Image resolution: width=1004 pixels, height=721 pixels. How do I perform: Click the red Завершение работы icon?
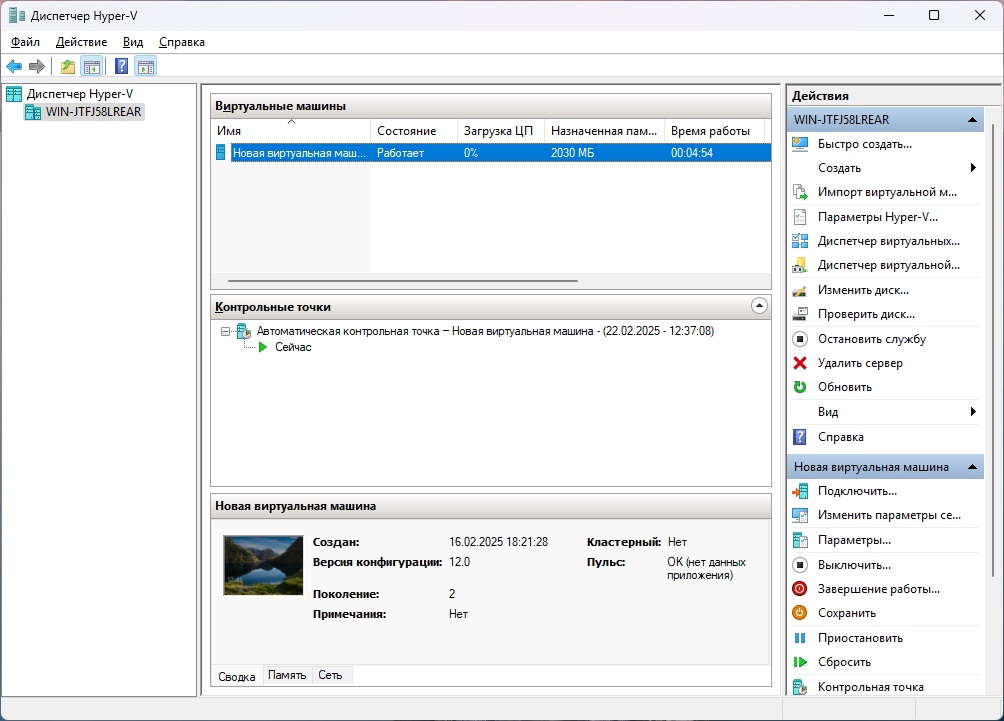coord(800,588)
